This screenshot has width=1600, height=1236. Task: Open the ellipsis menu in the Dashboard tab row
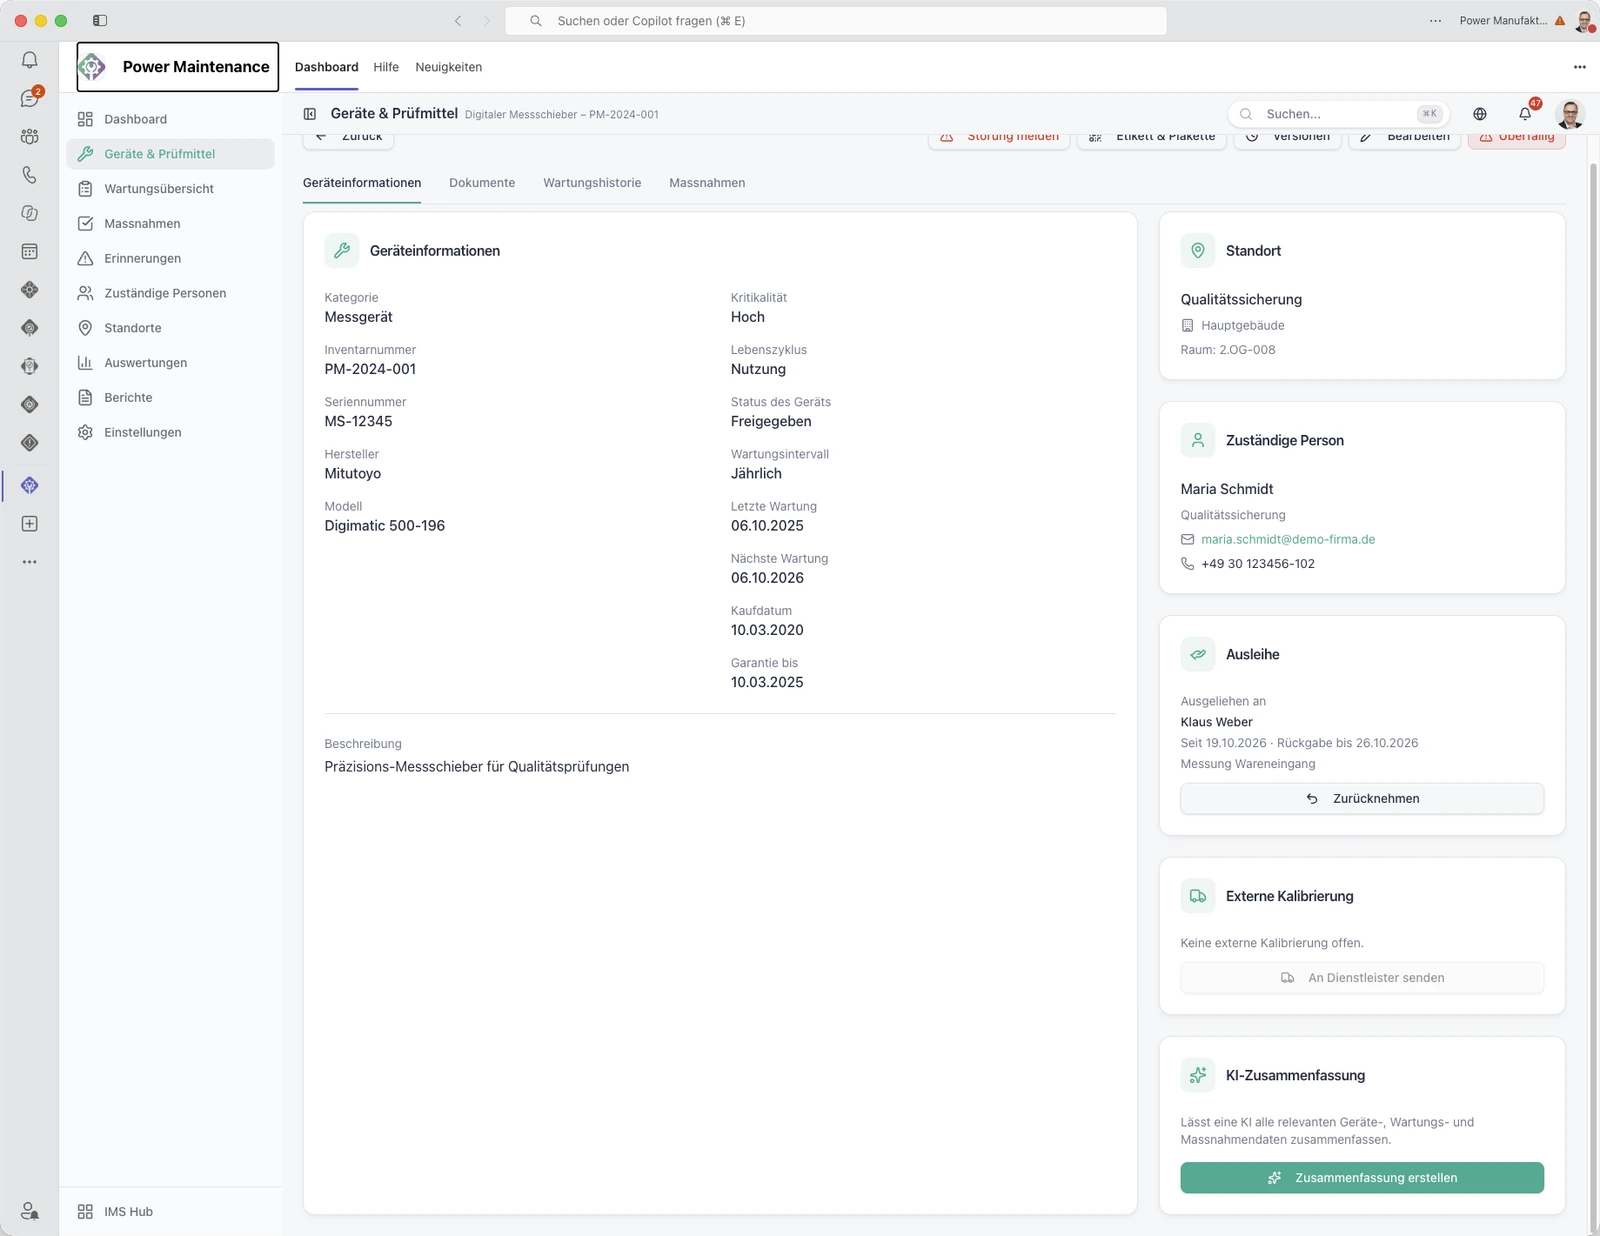(x=1580, y=67)
